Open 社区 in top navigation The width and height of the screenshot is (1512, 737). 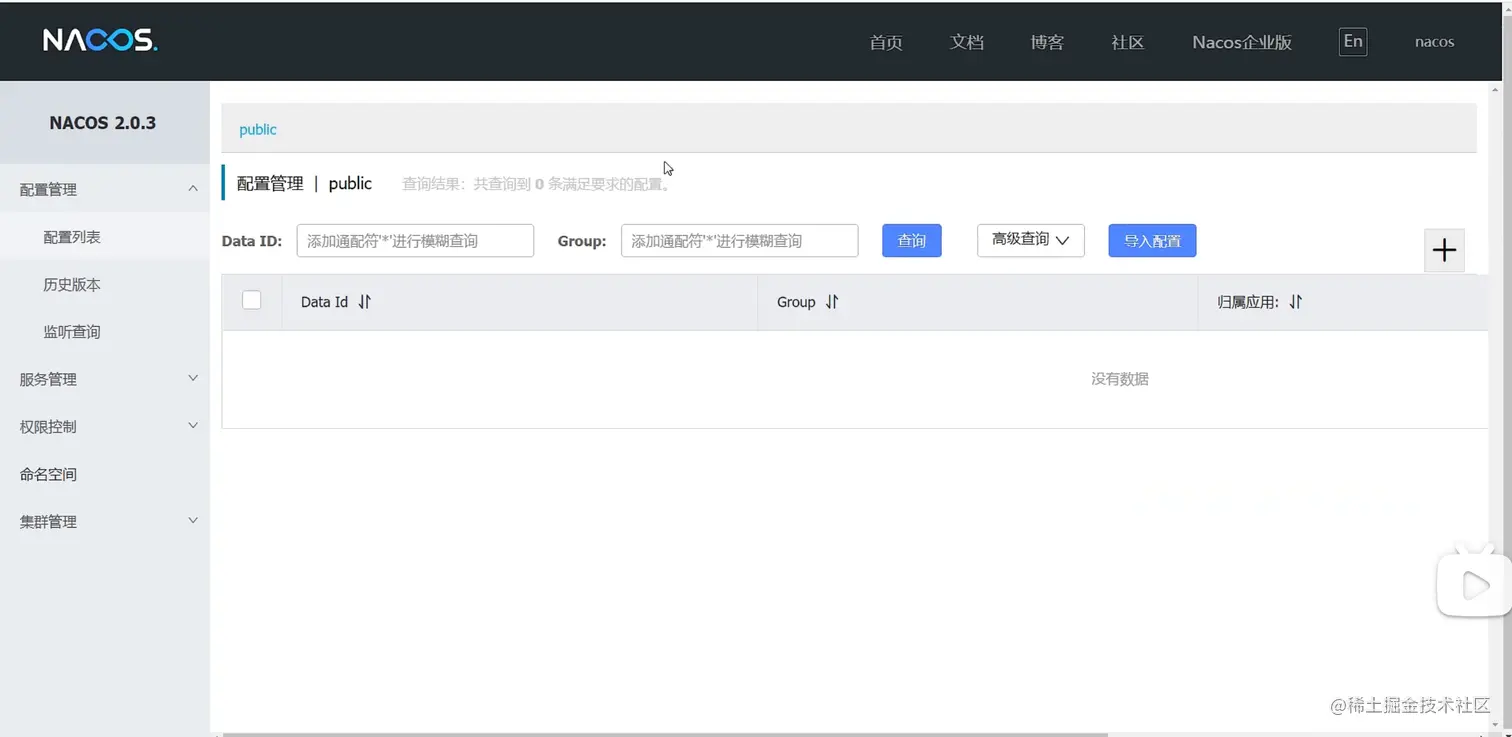[1127, 42]
